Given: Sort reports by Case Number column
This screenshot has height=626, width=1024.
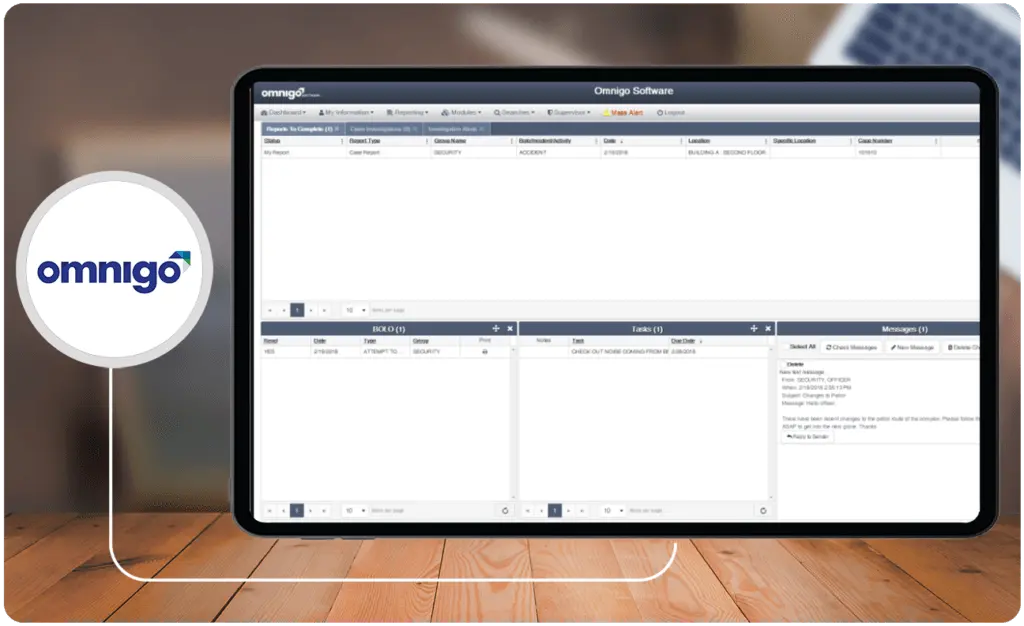Looking at the screenshot, I should click(874, 141).
